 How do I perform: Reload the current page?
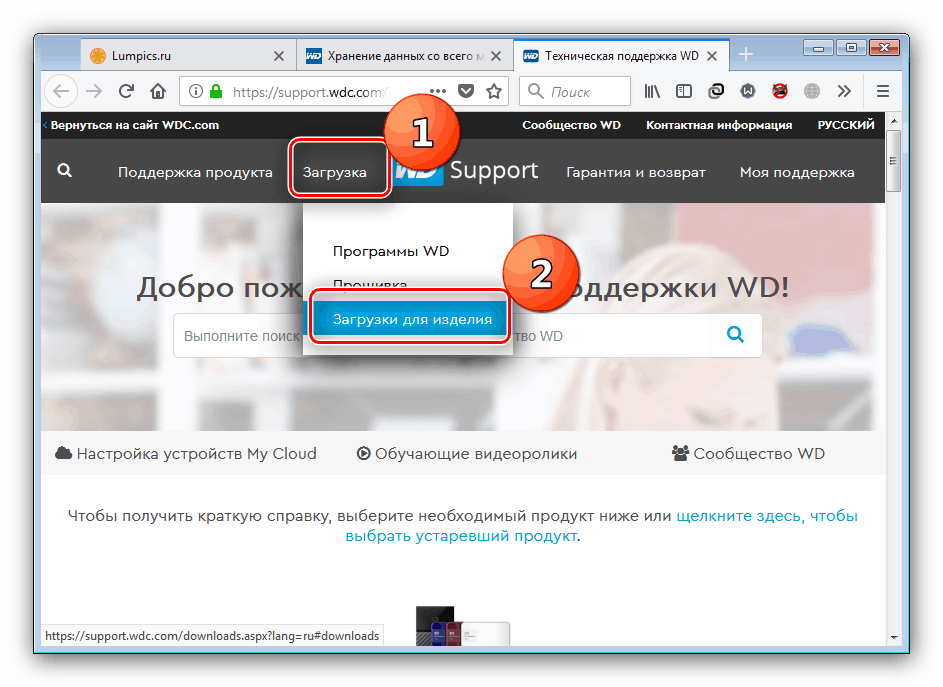pos(126,91)
